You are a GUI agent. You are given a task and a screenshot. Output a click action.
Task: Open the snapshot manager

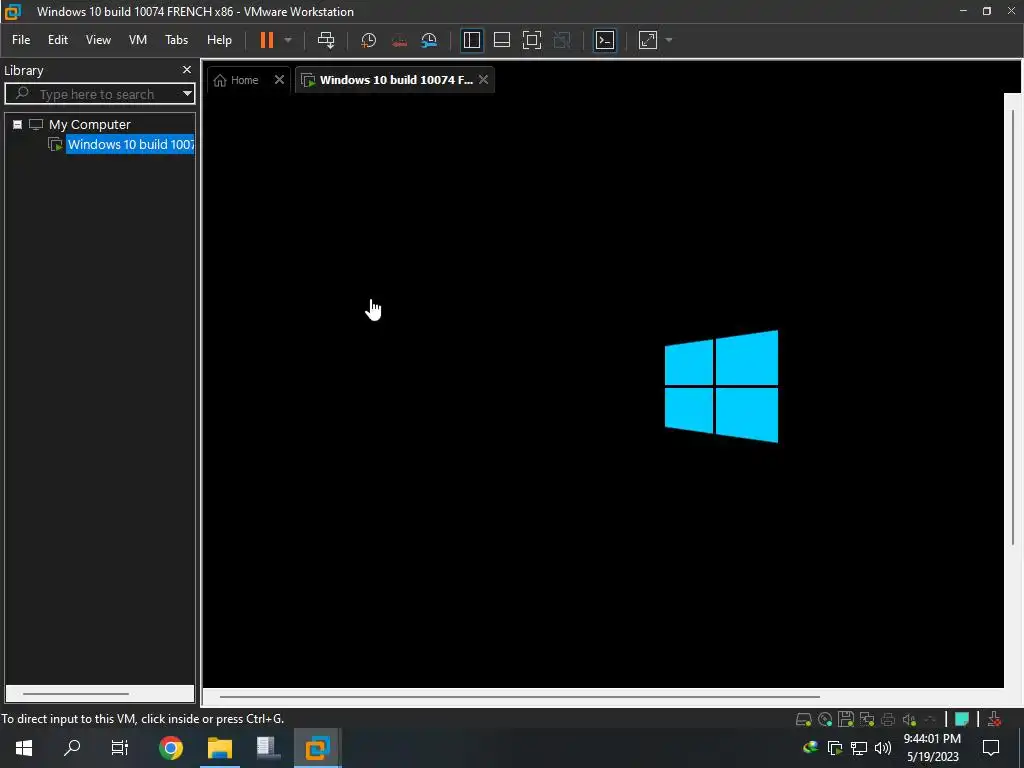click(429, 40)
